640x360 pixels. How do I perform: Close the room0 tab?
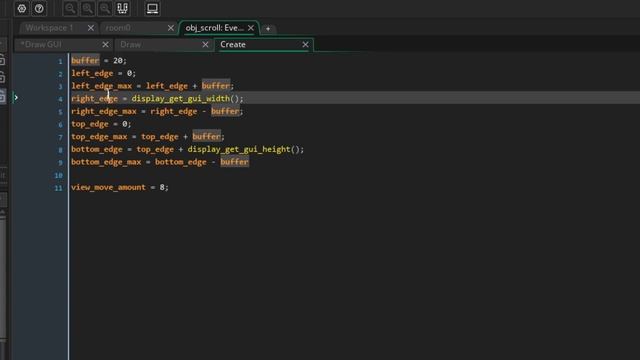point(171,28)
